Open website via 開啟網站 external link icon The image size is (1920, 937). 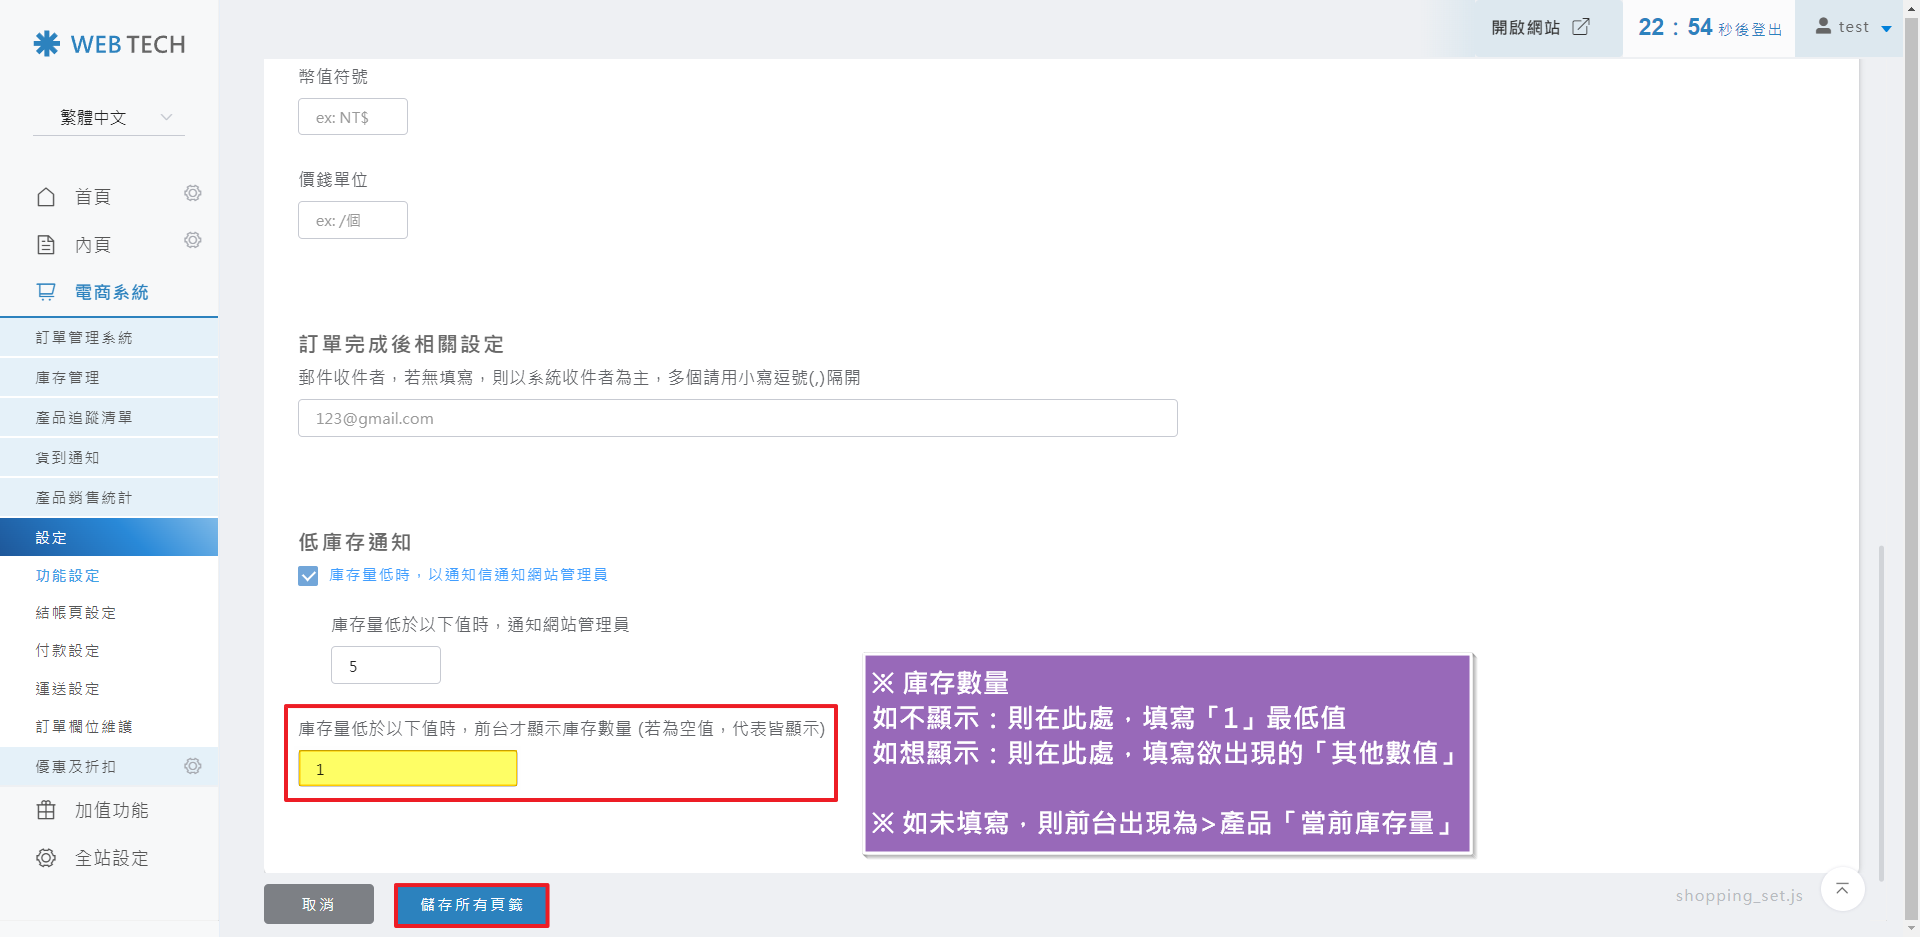point(1581,27)
